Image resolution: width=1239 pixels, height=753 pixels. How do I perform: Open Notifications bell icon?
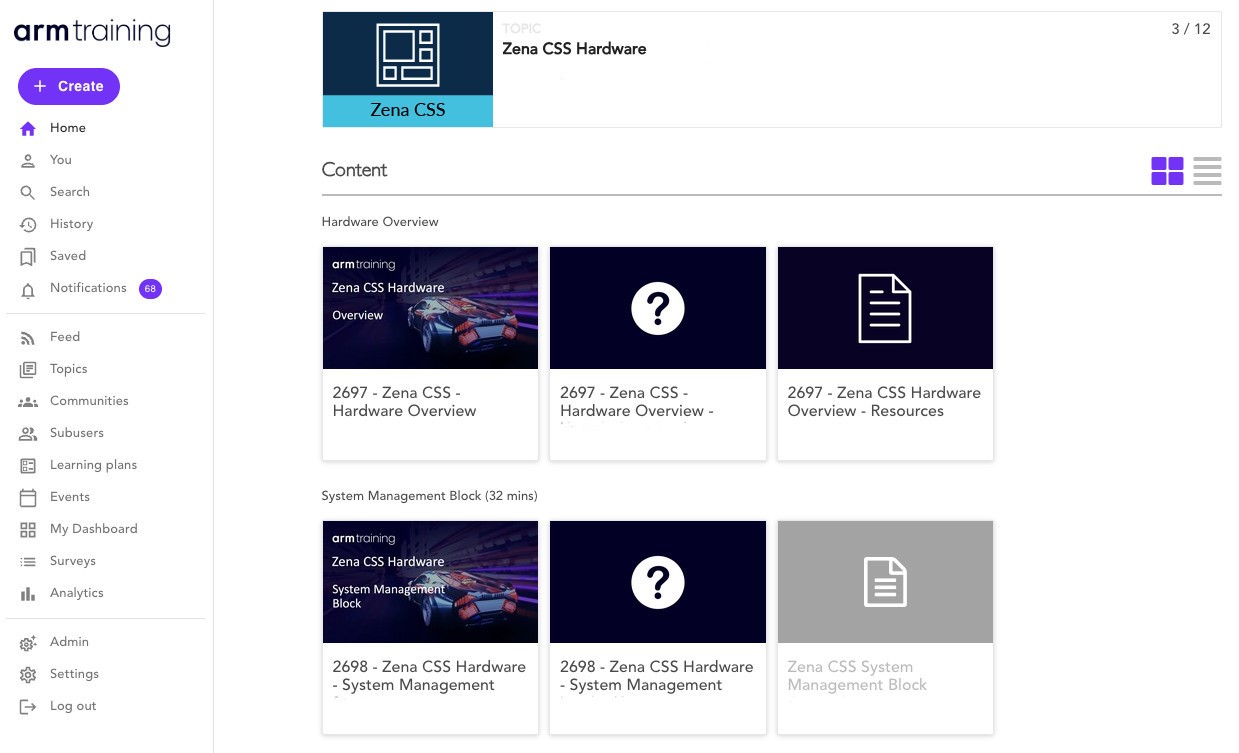[x=28, y=289]
